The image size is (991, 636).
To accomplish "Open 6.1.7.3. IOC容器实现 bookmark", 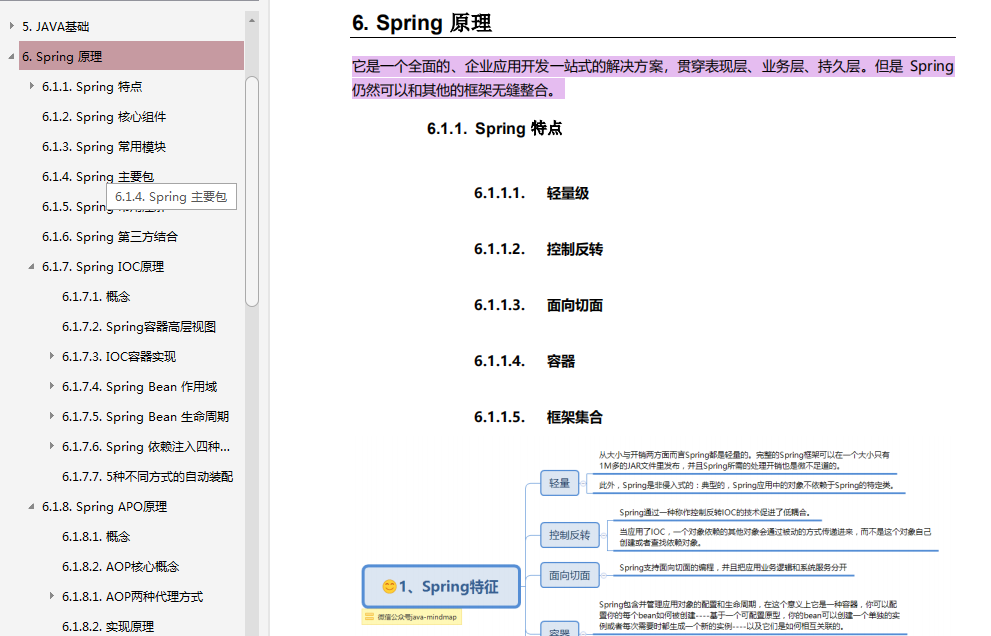I will point(119,357).
